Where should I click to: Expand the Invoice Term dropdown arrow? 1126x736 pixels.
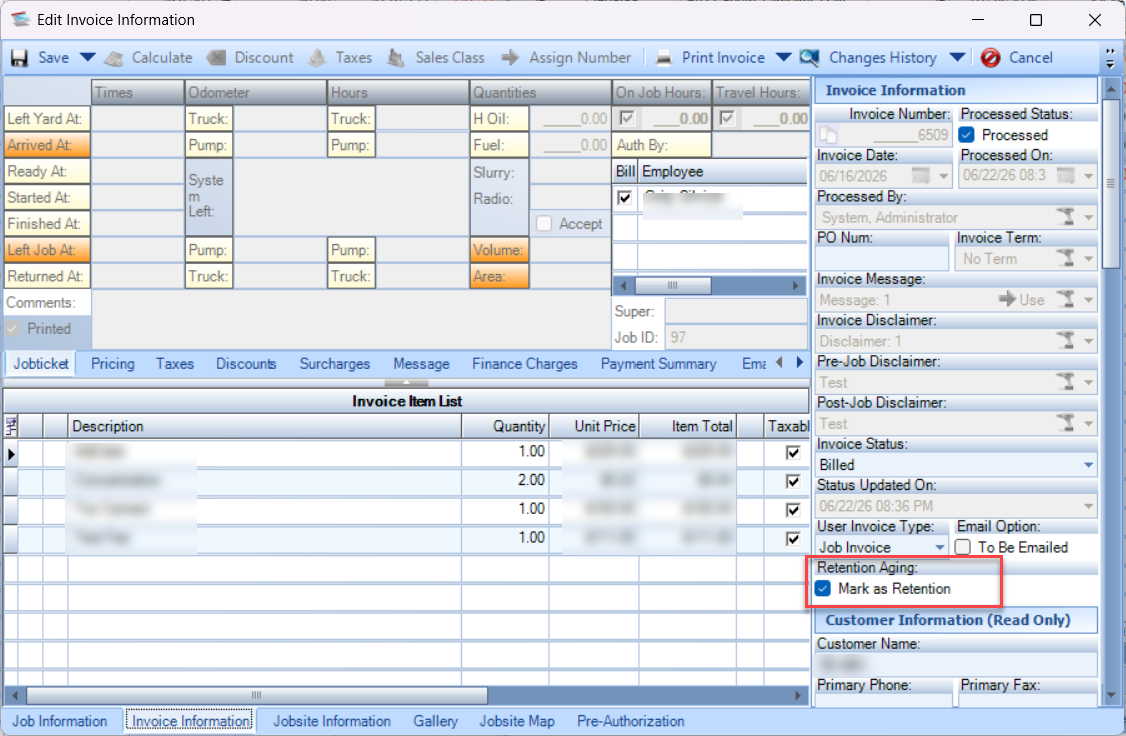1089,258
